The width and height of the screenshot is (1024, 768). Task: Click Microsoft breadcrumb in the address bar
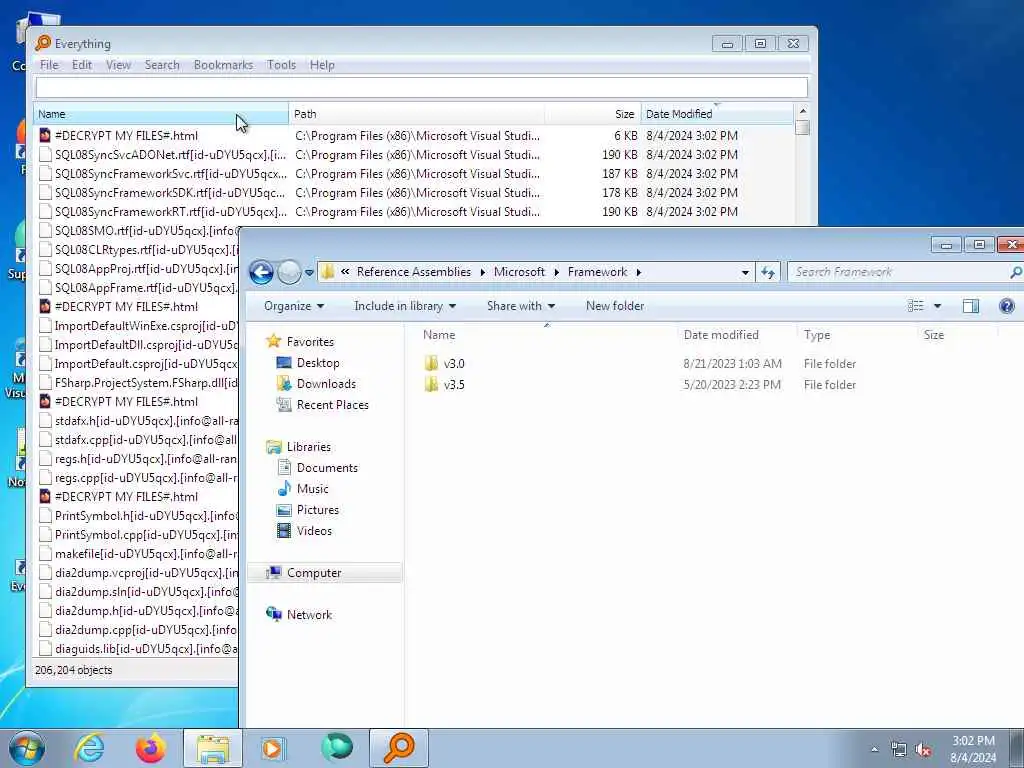tap(519, 272)
